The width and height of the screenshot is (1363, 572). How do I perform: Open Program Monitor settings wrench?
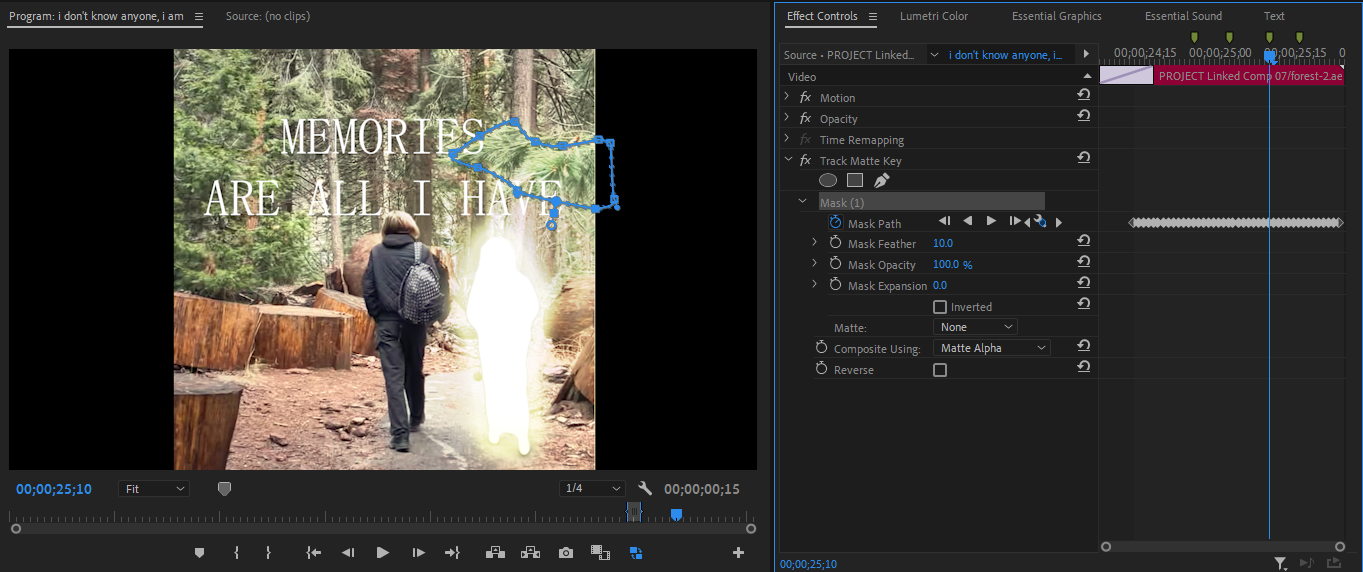(645, 488)
